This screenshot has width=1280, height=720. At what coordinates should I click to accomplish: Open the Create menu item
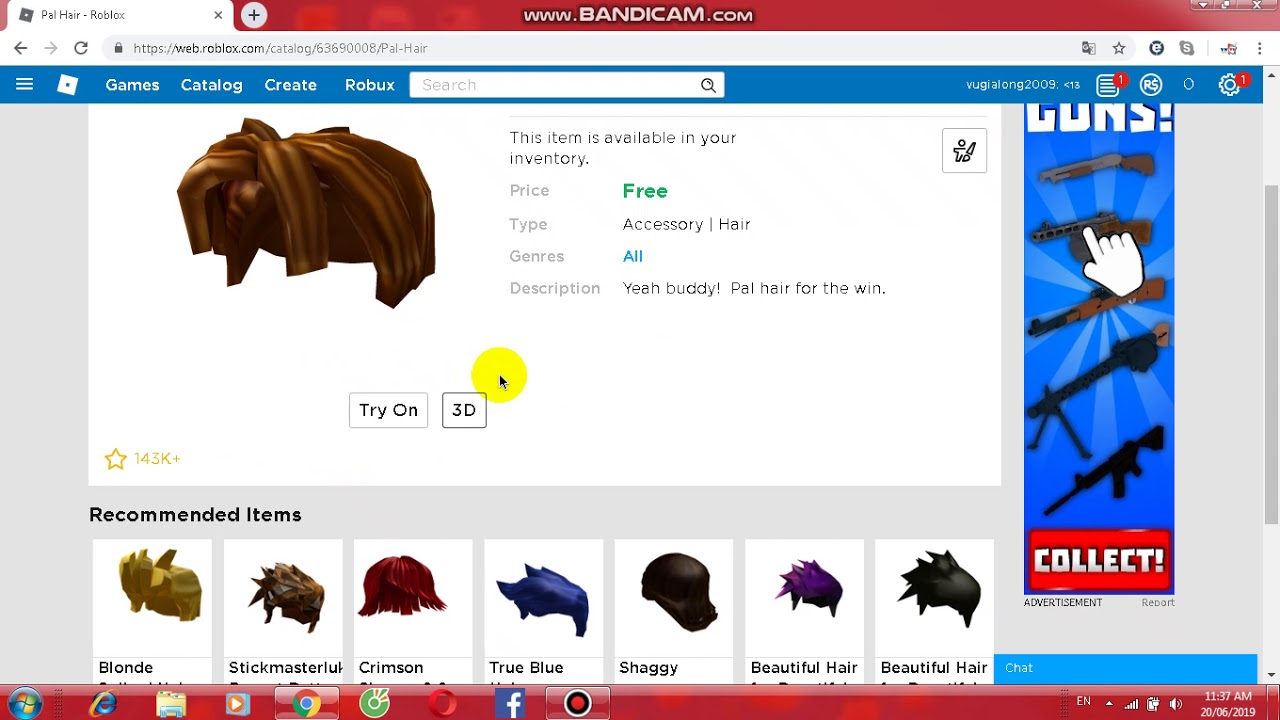click(290, 85)
